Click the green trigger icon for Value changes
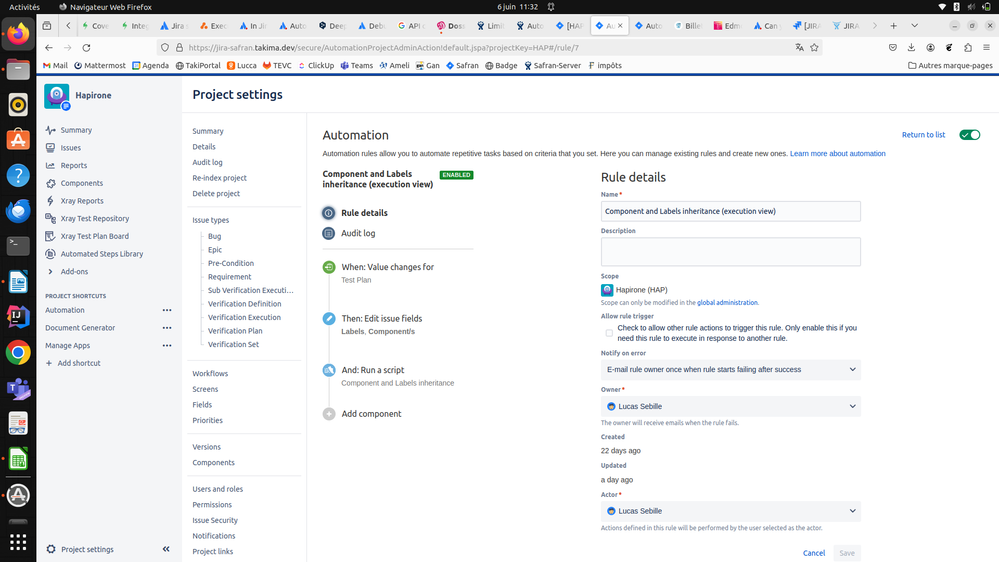 (329, 268)
